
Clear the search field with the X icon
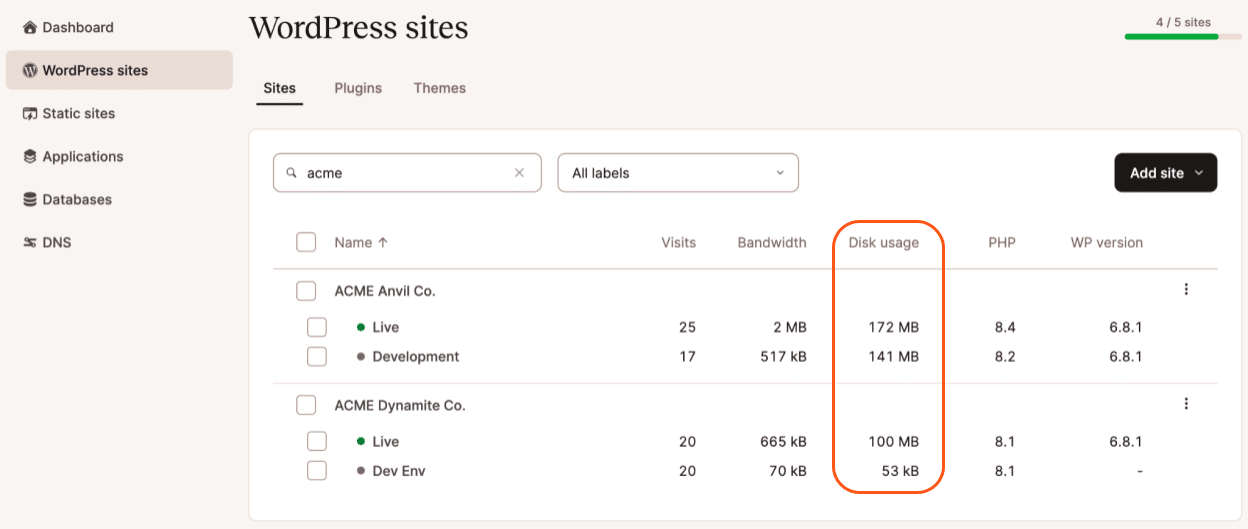pos(519,173)
